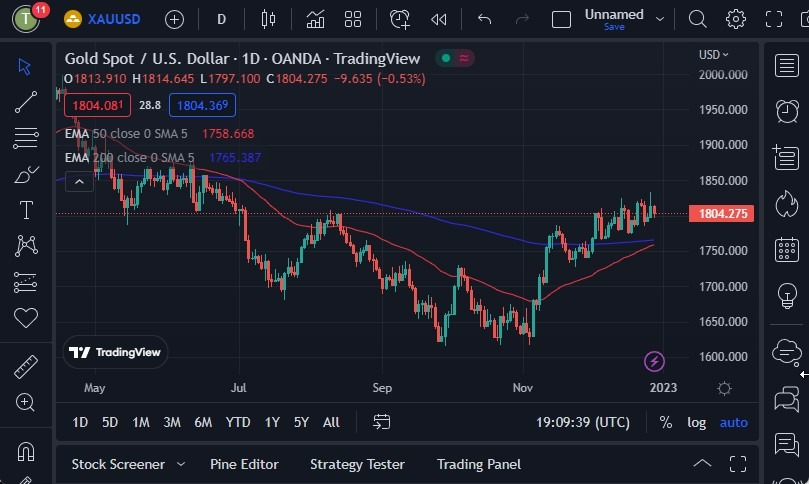
Task: Redo the chart action
Action: click(x=522, y=20)
